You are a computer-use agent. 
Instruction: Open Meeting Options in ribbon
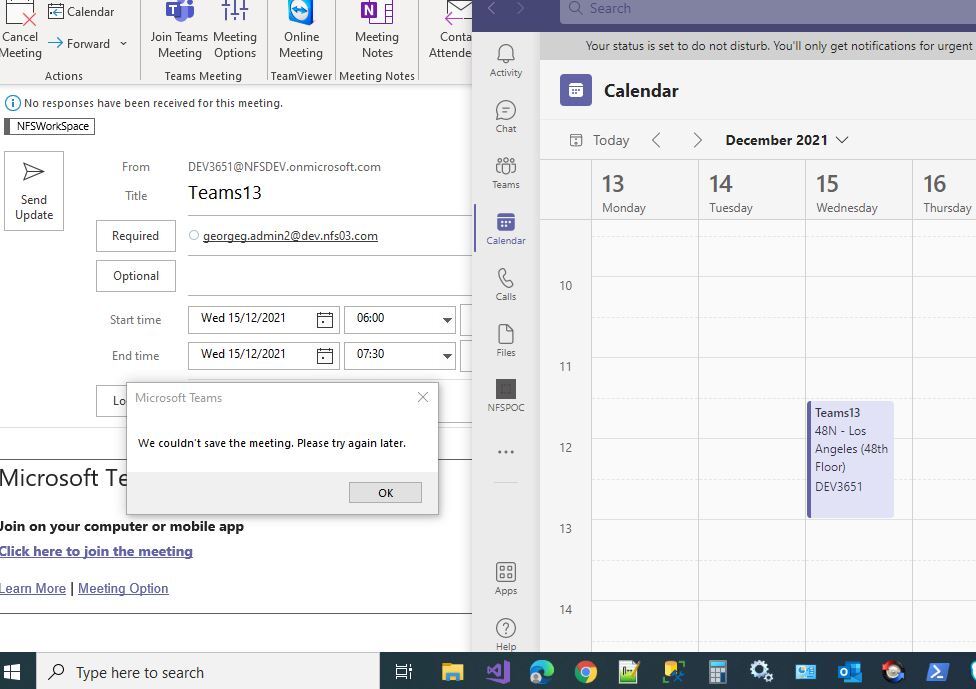pyautogui.click(x=235, y=31)
